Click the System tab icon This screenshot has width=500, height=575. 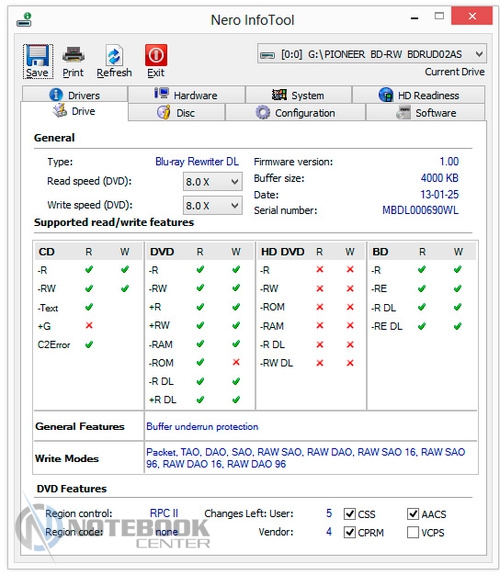(x=279, y=95)
